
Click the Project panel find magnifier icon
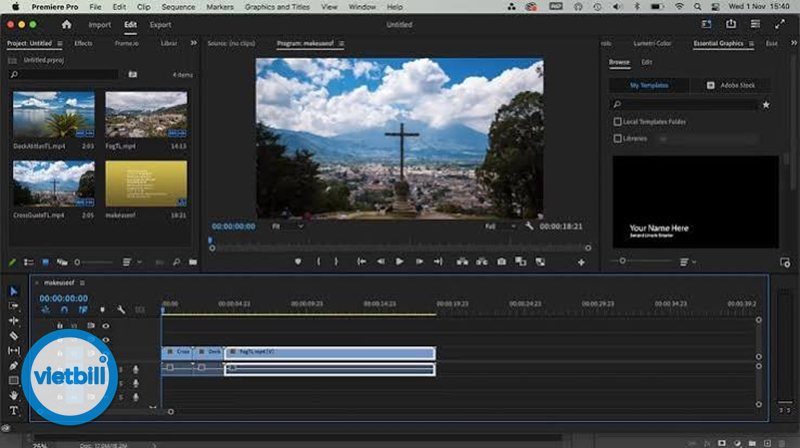(177, 262)
